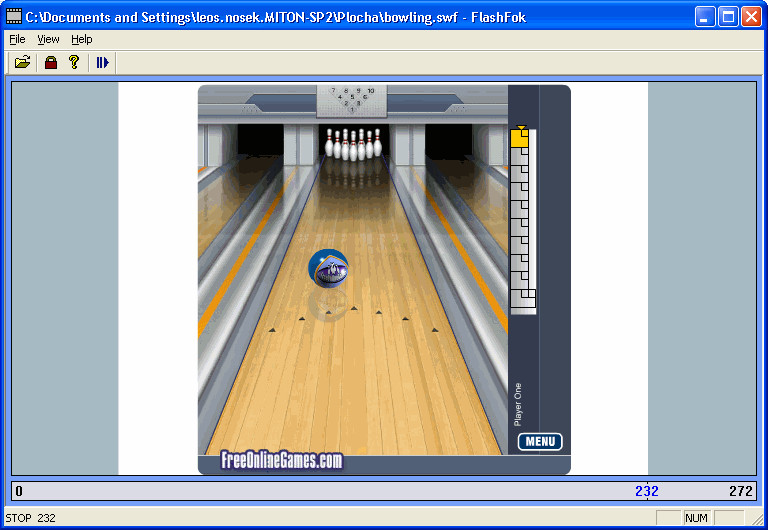This screenshot has width=768, height=530.
Task: Click the FlashFok application icon in title bar
Action: click(x=14, y=17)
